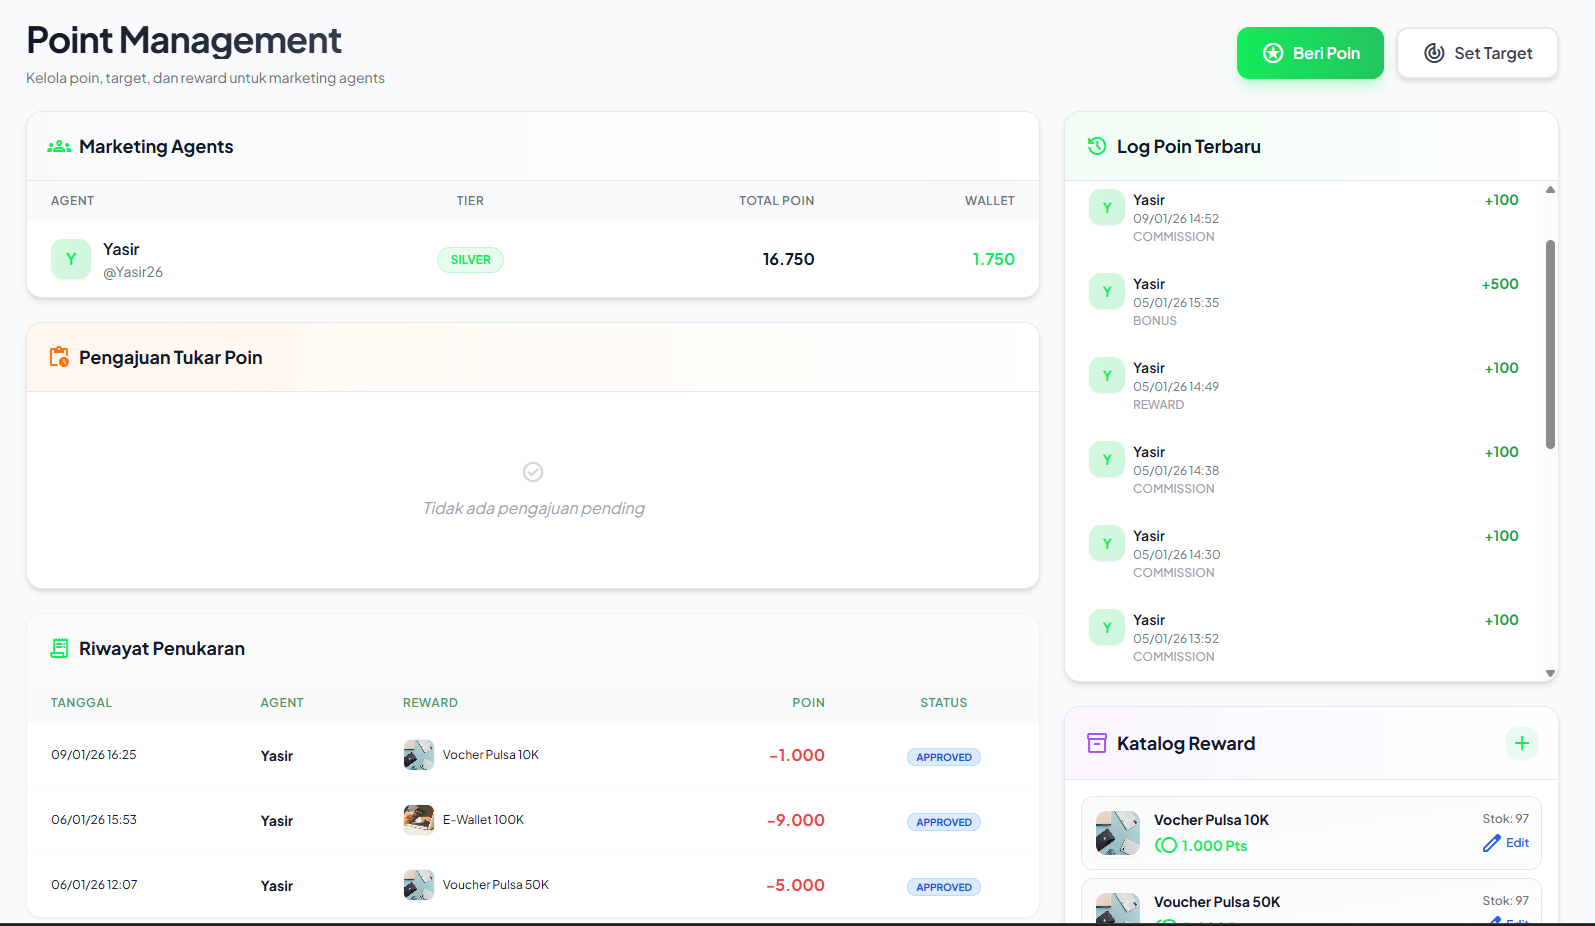Click the Katalog Reward archive box icon
This screenshot has height=926, width=1595.
tap(1097, 743)
